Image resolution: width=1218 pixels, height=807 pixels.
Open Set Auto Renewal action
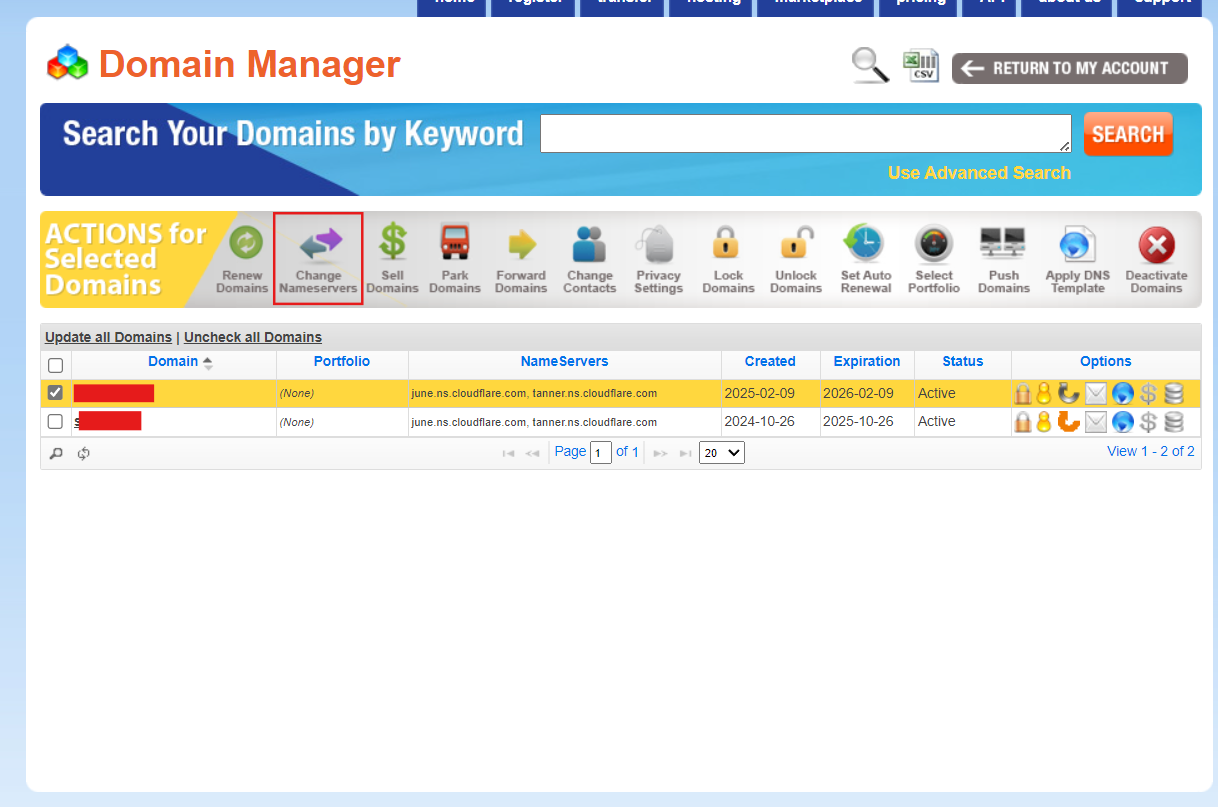click(x=865, y=245)
